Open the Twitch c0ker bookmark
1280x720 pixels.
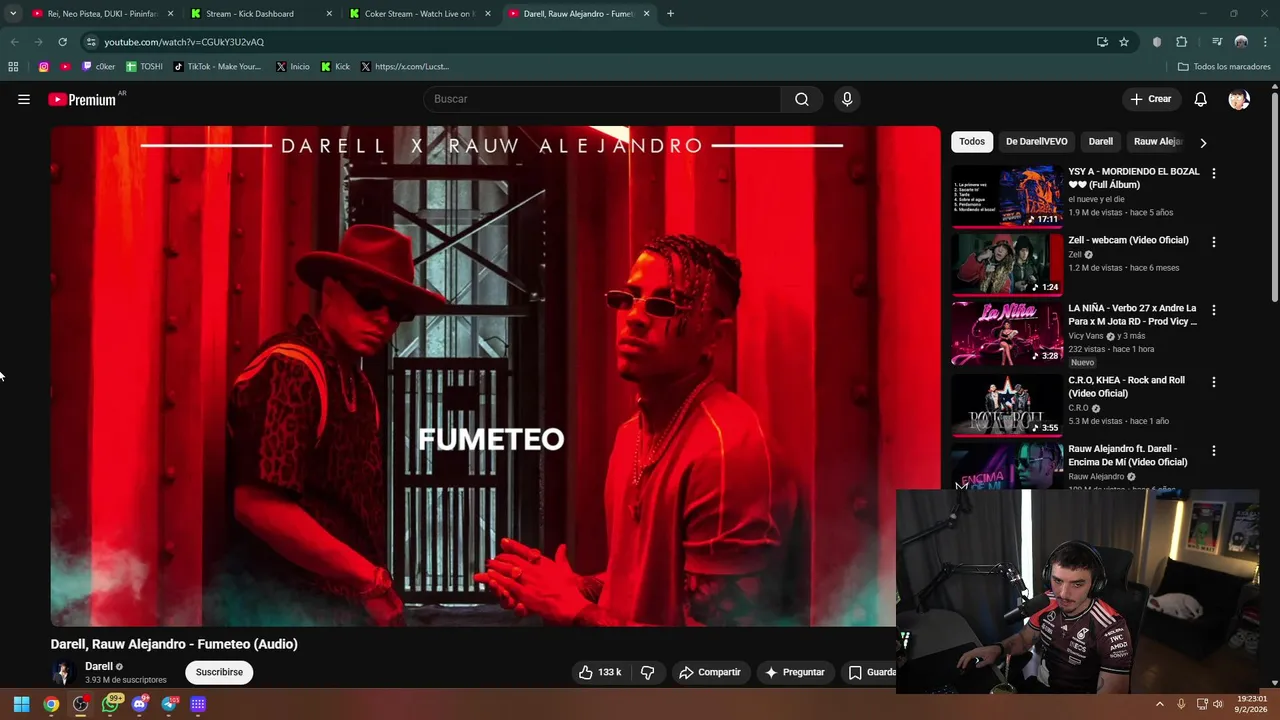[99, 67]
